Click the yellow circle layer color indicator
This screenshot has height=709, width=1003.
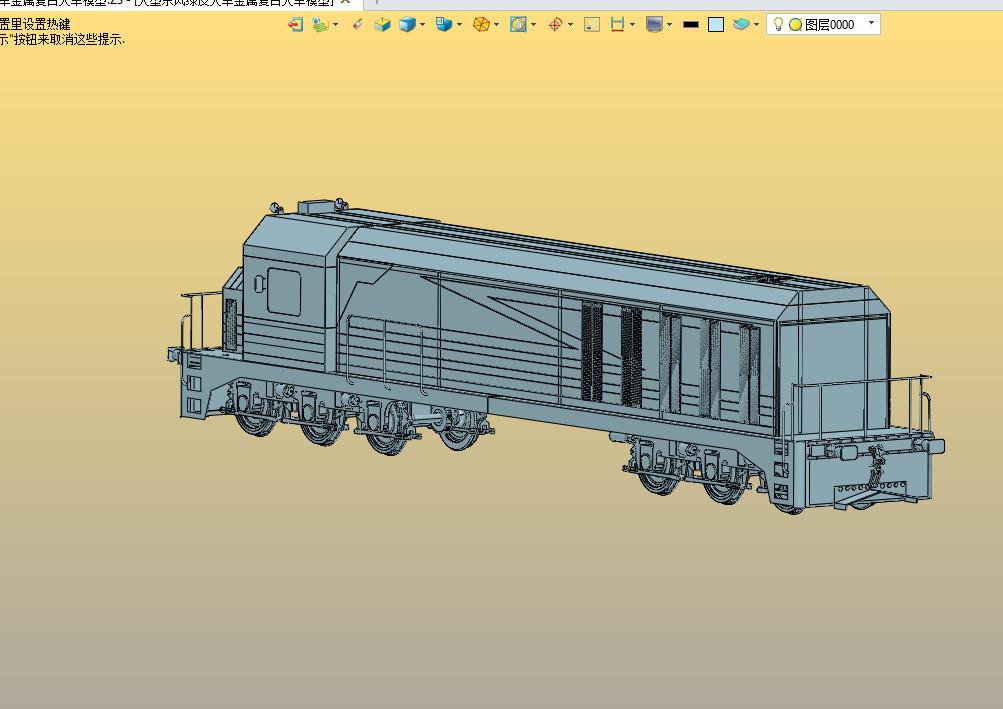[795, 25]
